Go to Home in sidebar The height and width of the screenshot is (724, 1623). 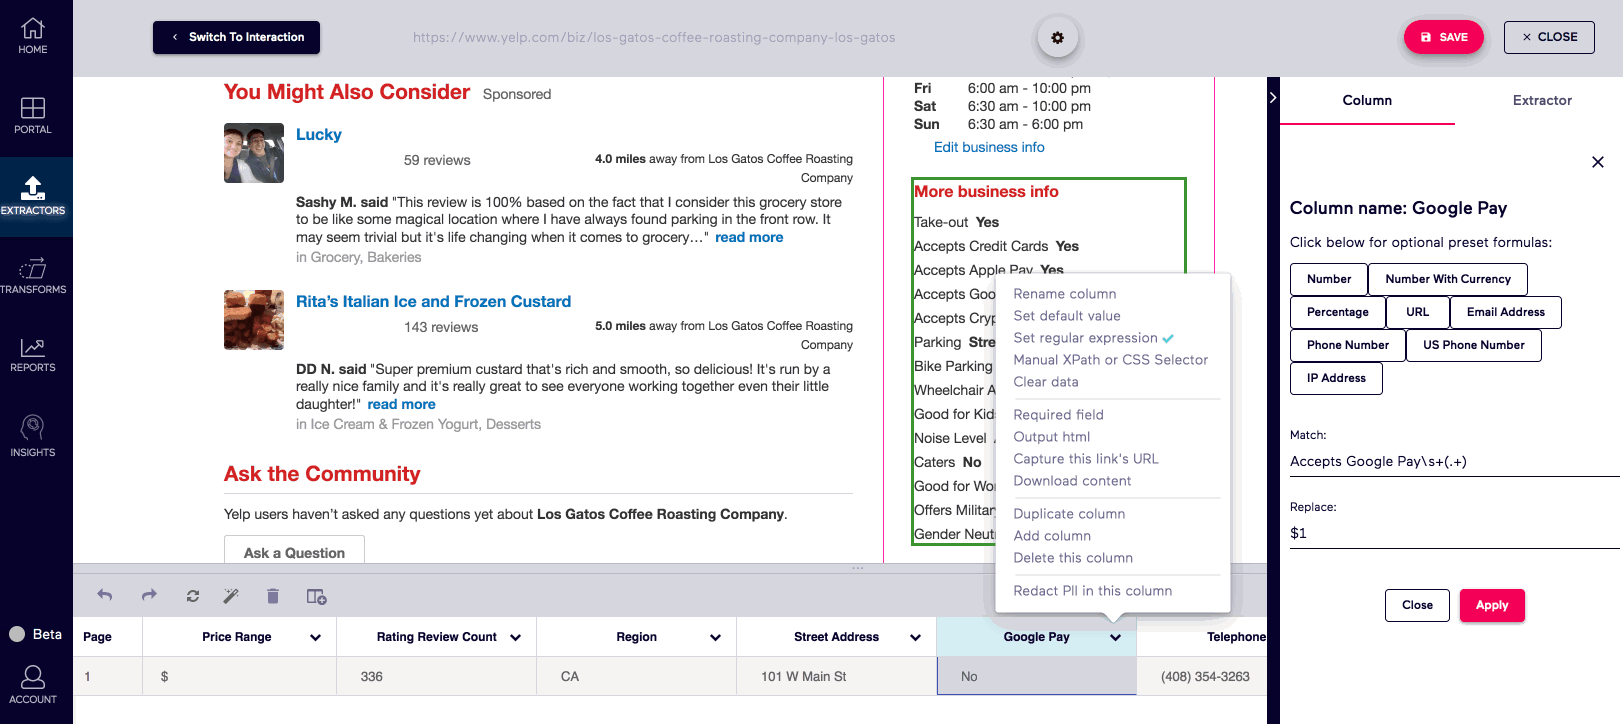coord(33,36)
